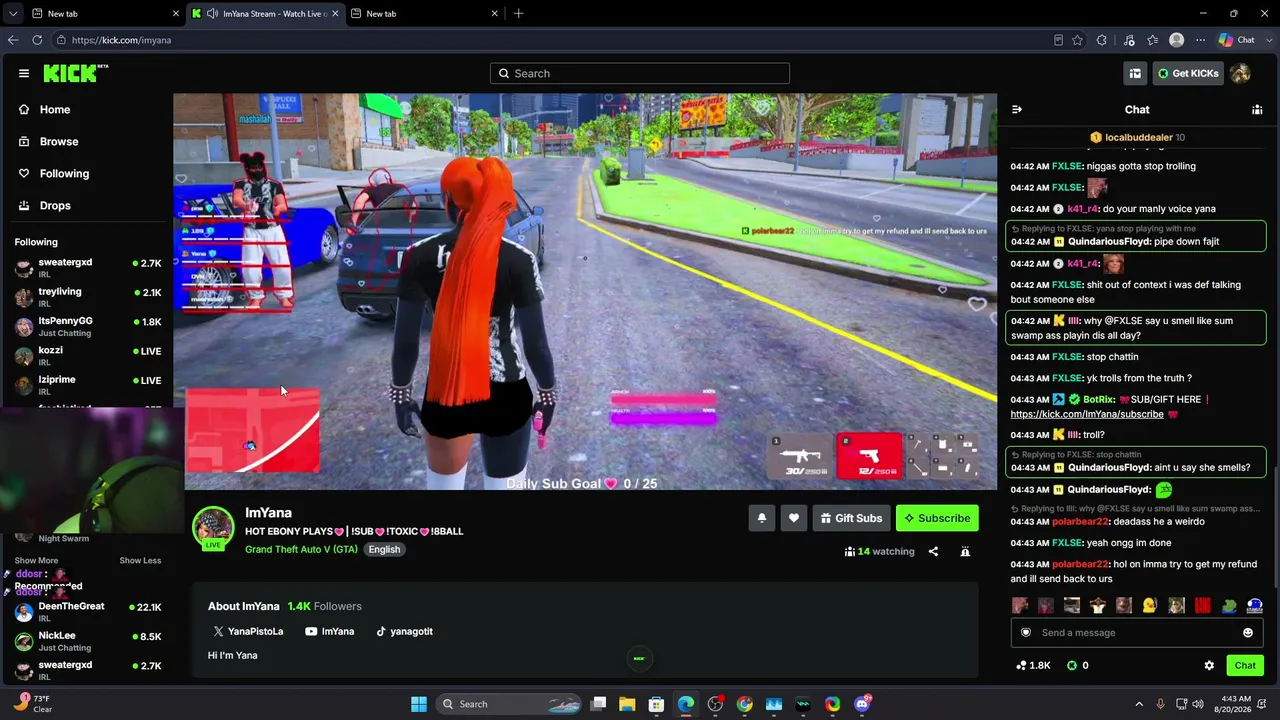The height and width of the screenshot is (720, 1280).
Task: Open the Kick profile avatar menu
Action: click(1240, 73)
